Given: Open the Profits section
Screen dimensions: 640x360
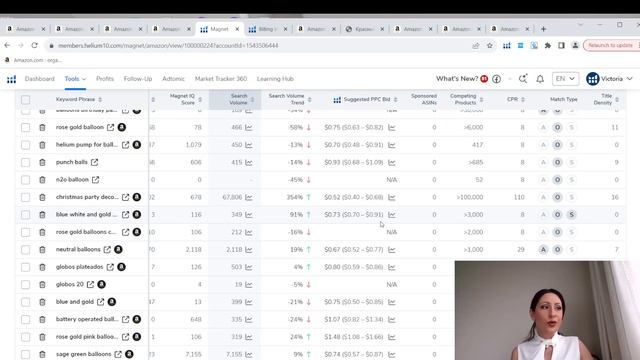Looking at the screenshot, I should click(x=105, y=79).
